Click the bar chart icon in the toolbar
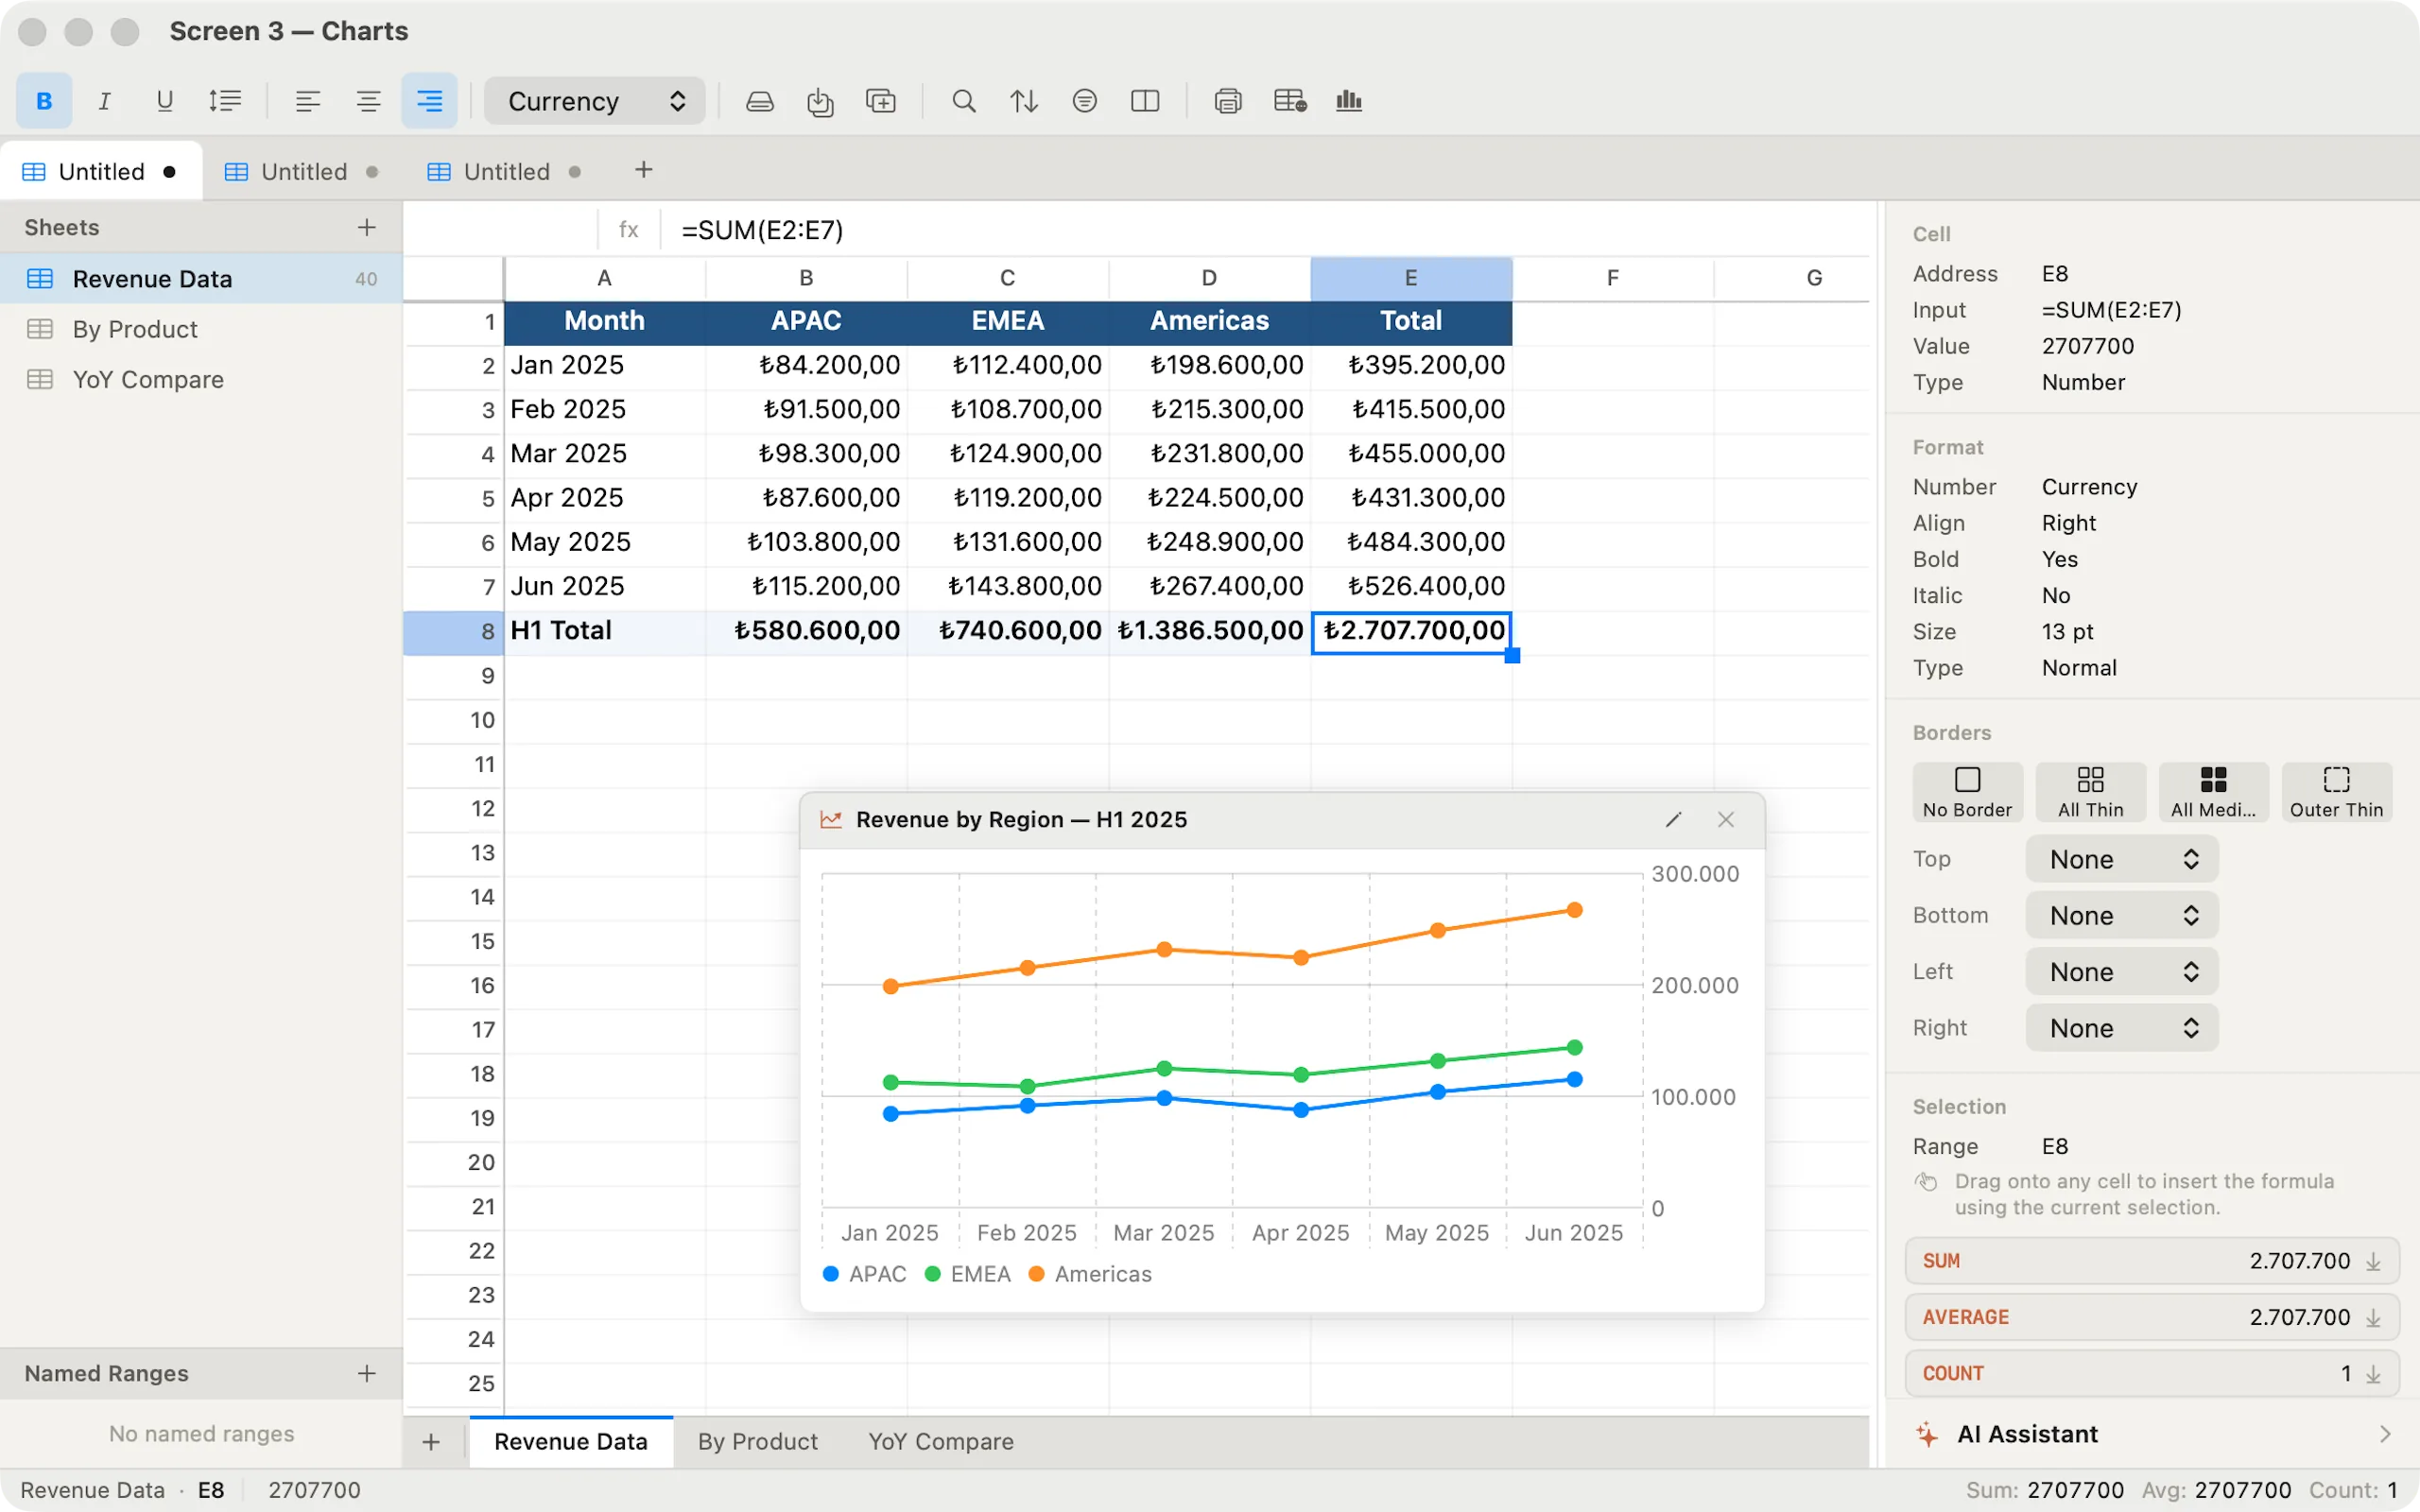 tap(1349, 101)
